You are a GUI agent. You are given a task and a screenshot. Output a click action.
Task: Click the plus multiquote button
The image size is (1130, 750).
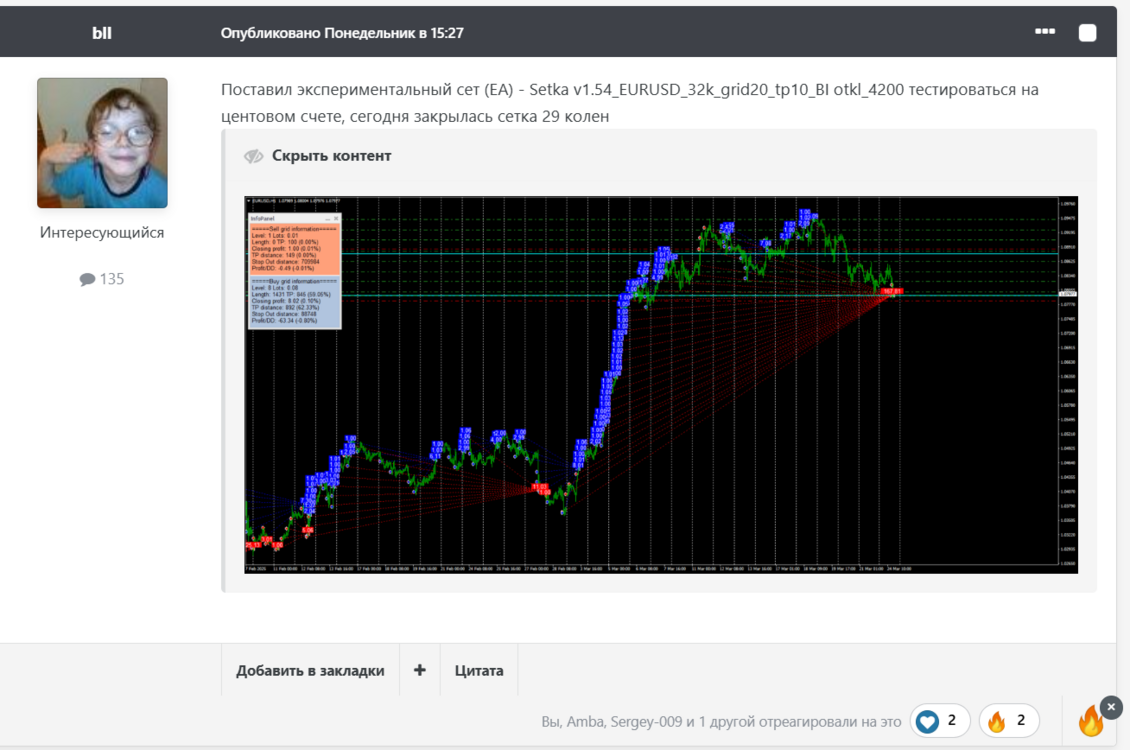pyautogui.click(x=419, y=670)
